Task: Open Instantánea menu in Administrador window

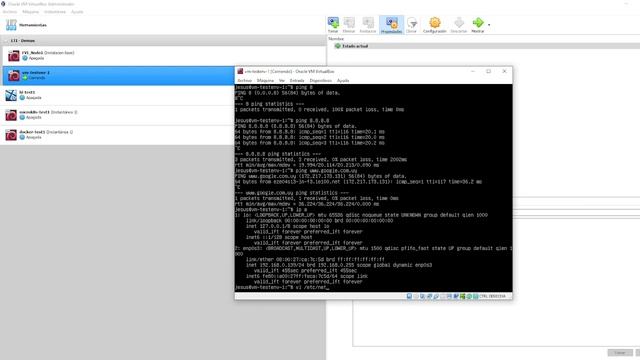Action: pos(55,12)
